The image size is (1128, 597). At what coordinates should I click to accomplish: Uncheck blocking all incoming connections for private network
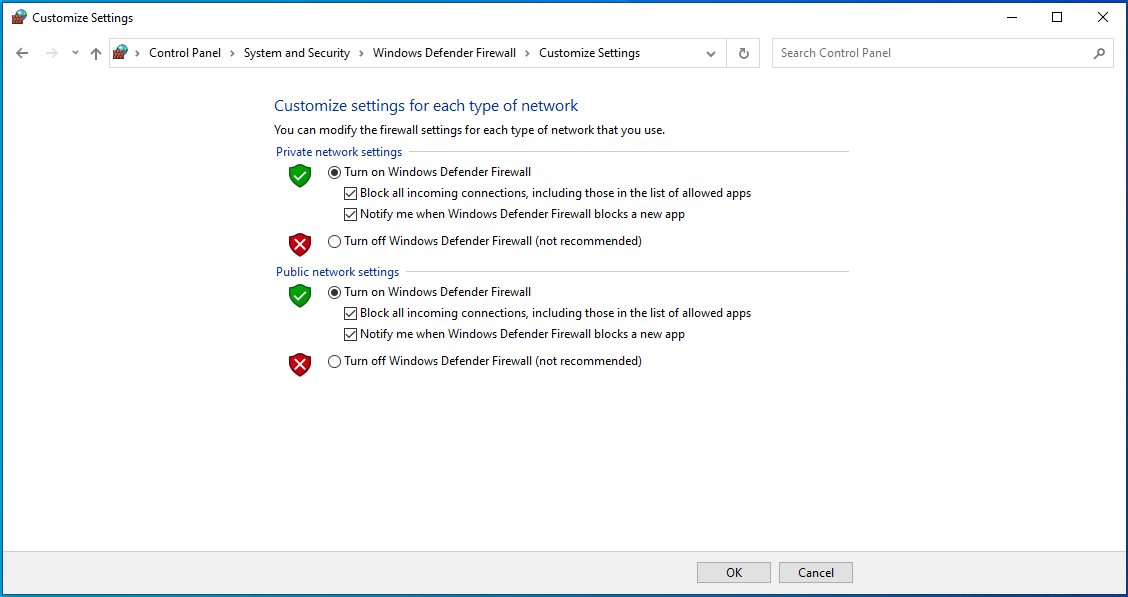(351, 192)
